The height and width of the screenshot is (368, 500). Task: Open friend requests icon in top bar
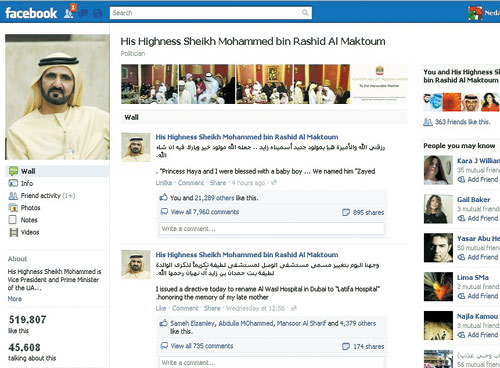tap(69, 13)
